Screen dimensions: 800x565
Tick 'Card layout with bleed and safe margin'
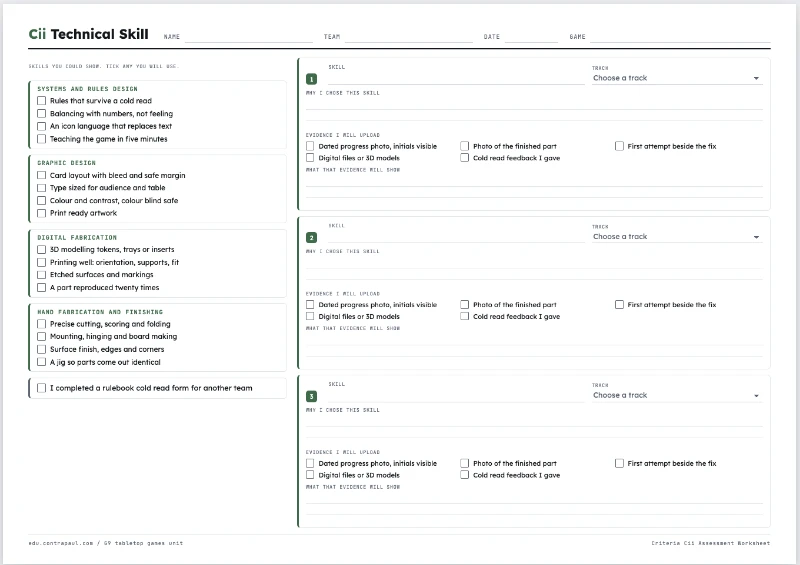tap(41, 175)
